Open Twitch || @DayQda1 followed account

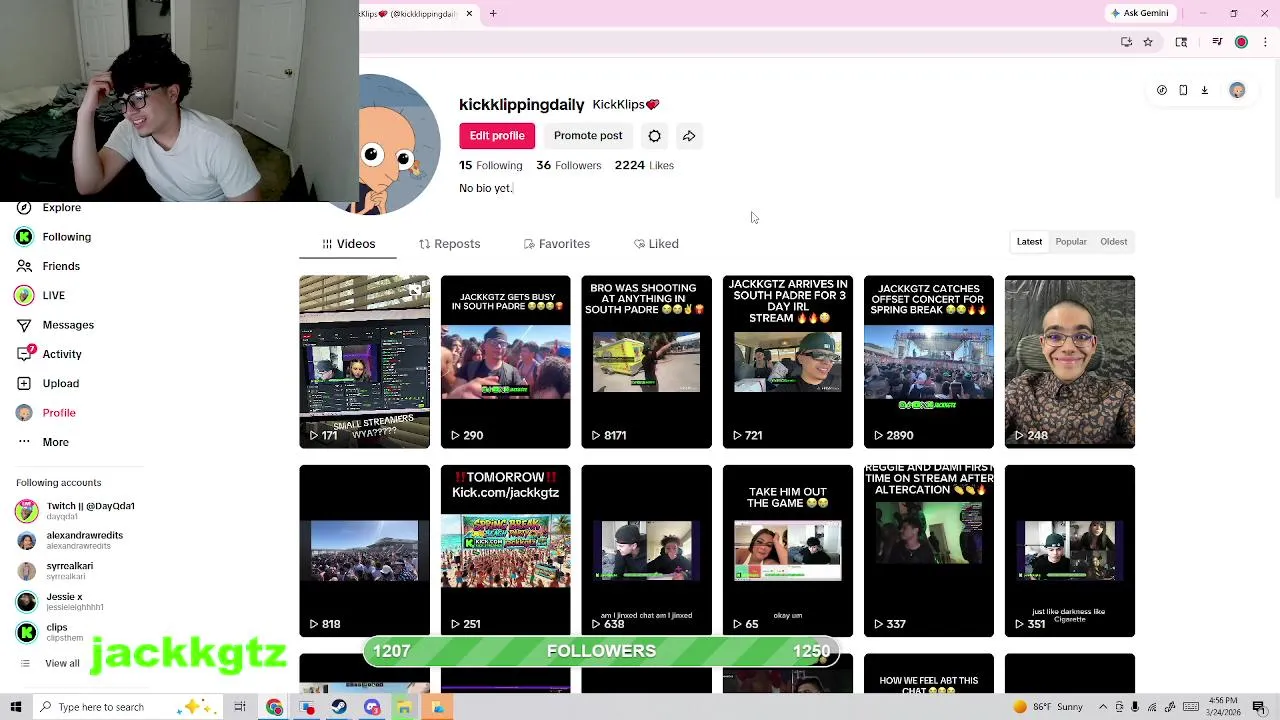[x=76, y=510]
